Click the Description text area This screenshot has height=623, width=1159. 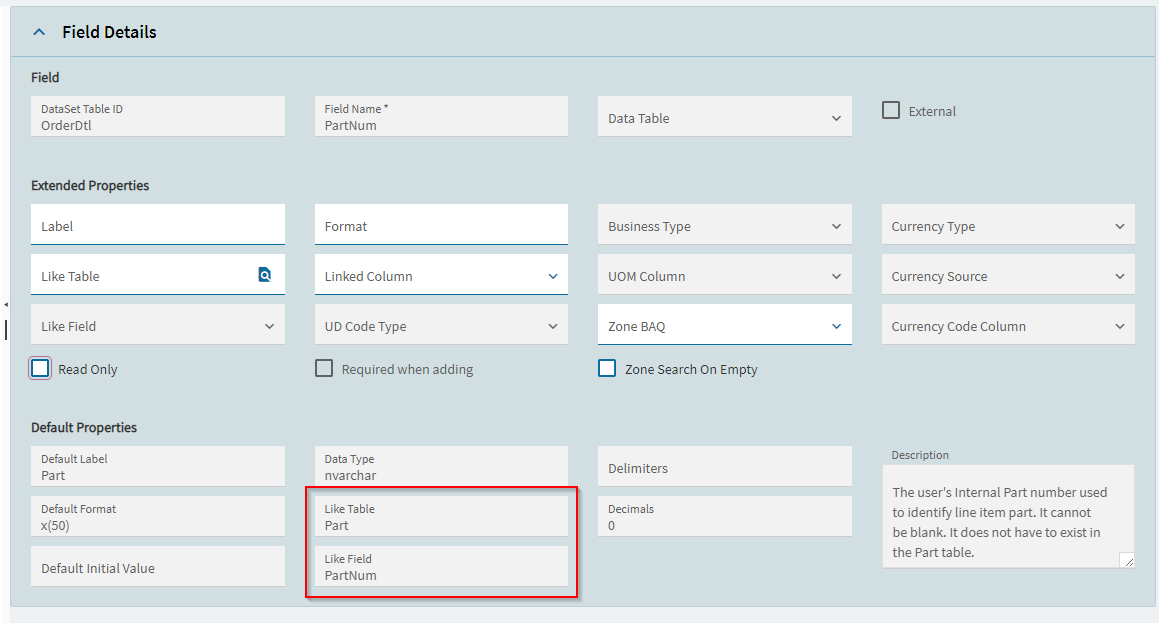pos(1008,517)
